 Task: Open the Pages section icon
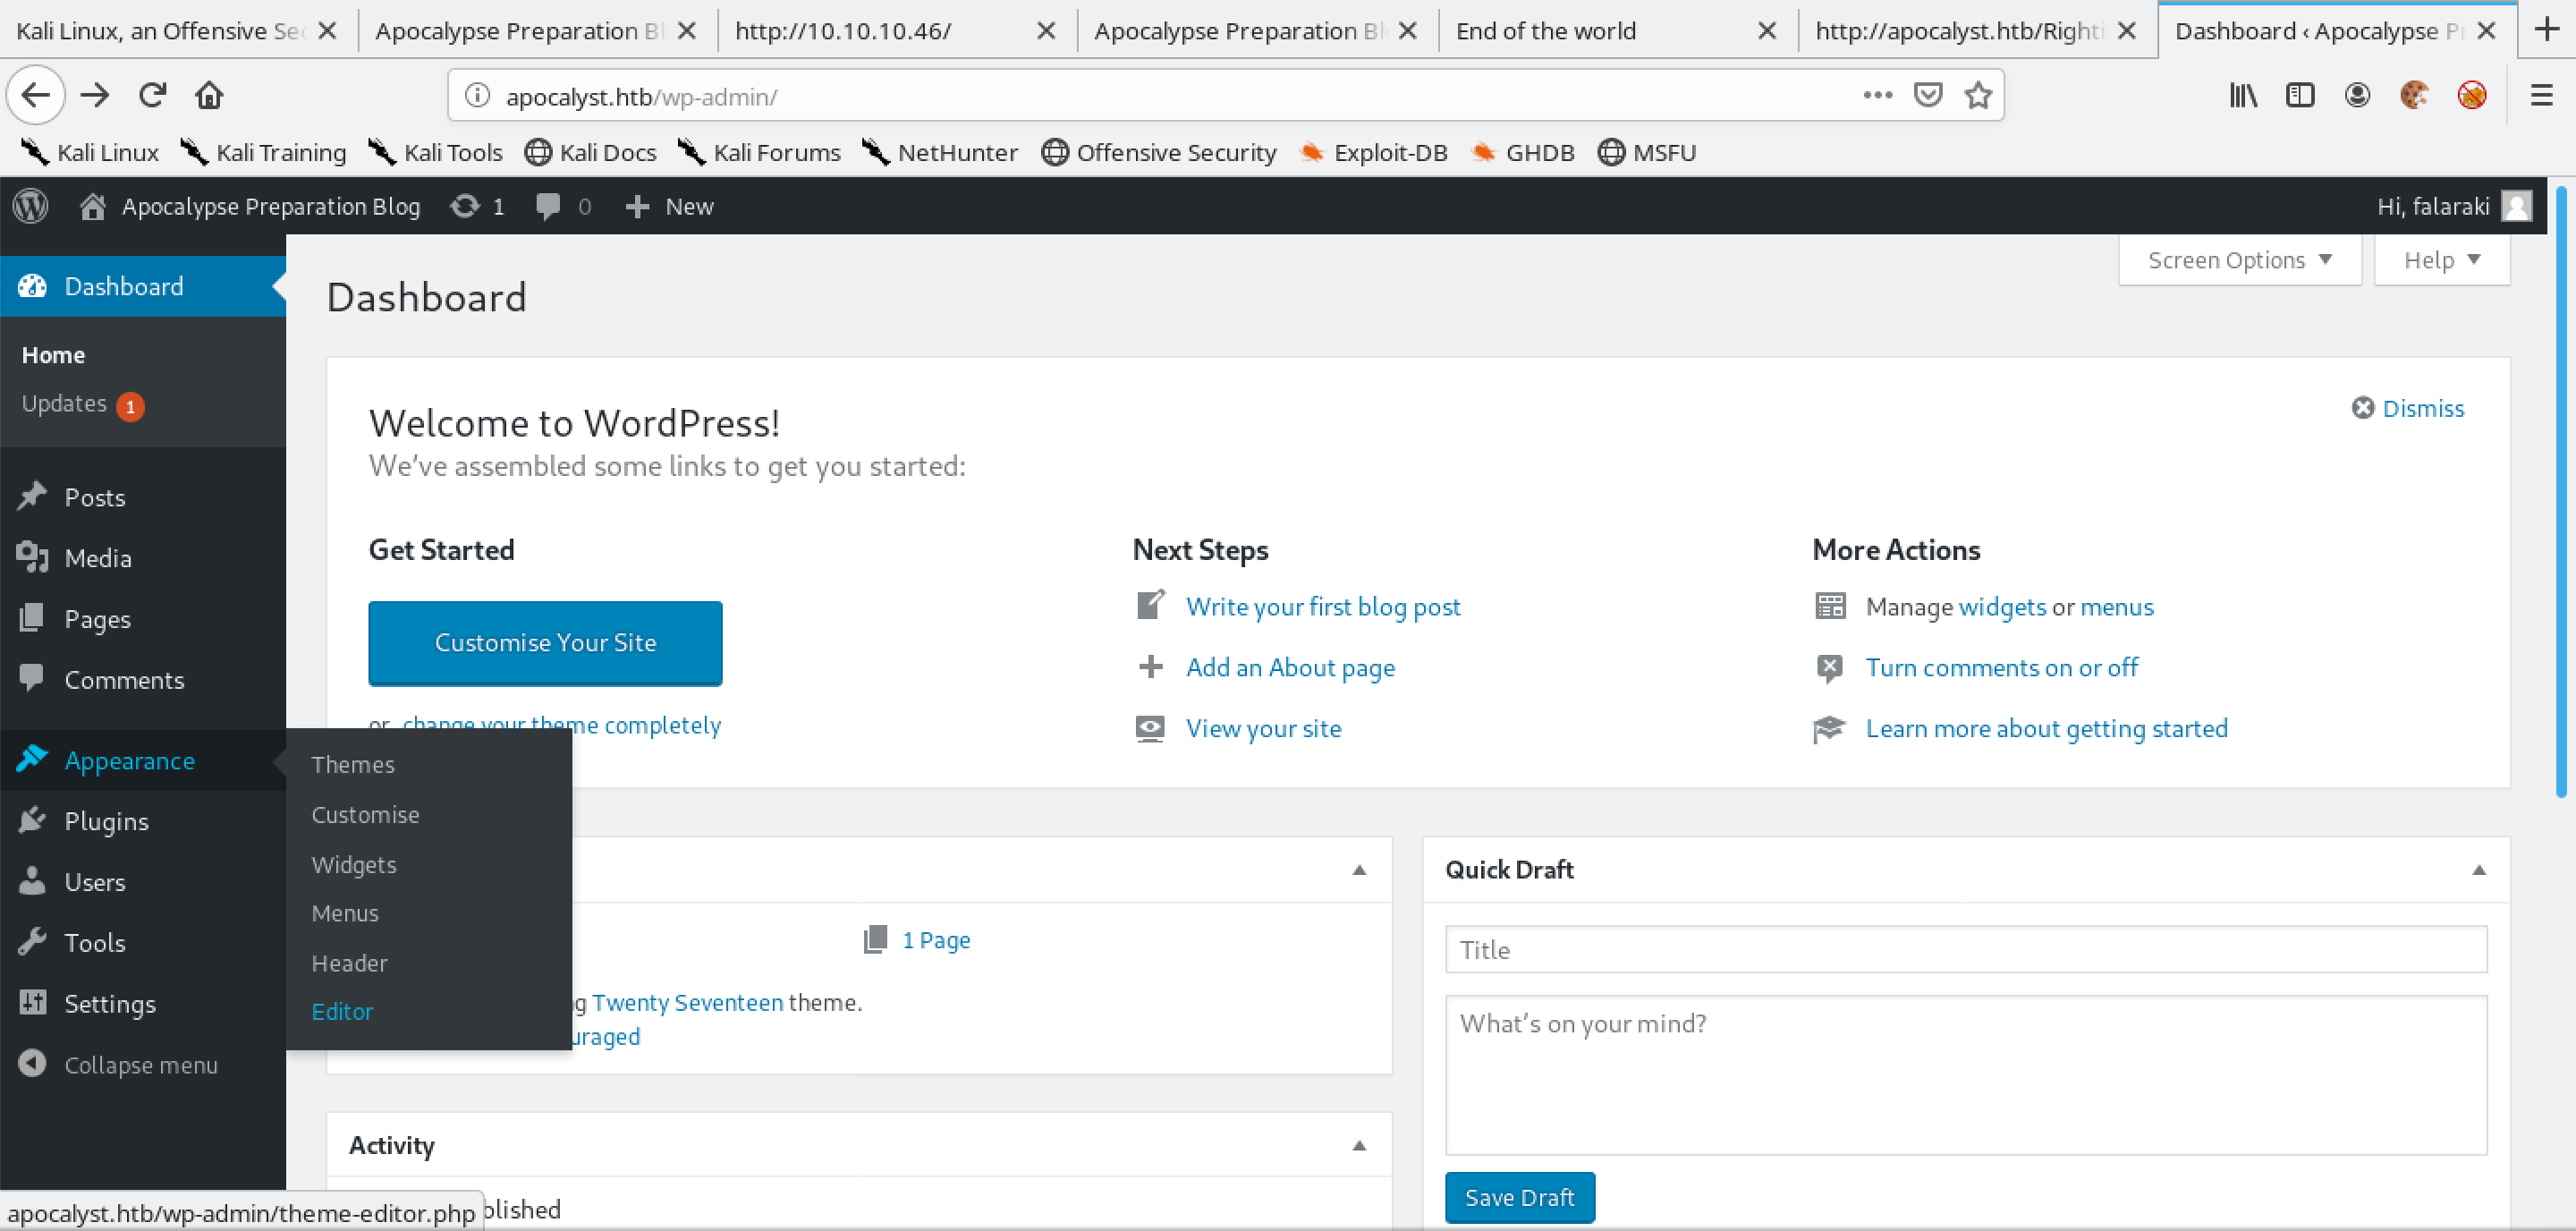31,618
